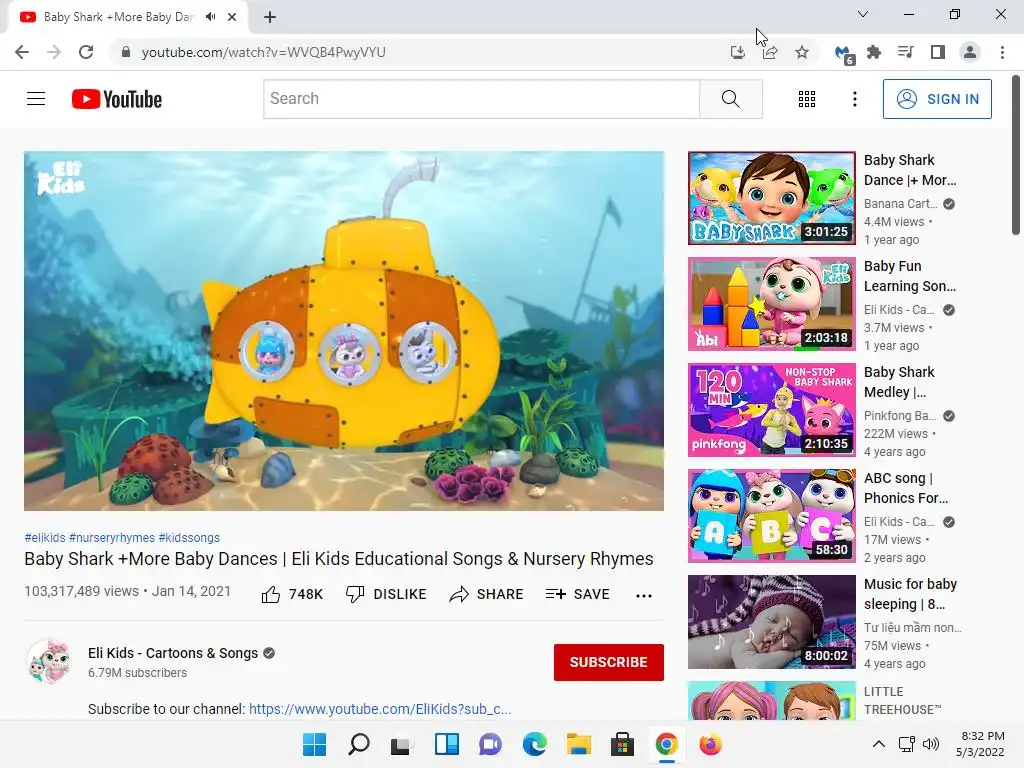Click the search magnifier button
Screen dimensions: 1024x768
pyautogui.click(x=731, y=99)
